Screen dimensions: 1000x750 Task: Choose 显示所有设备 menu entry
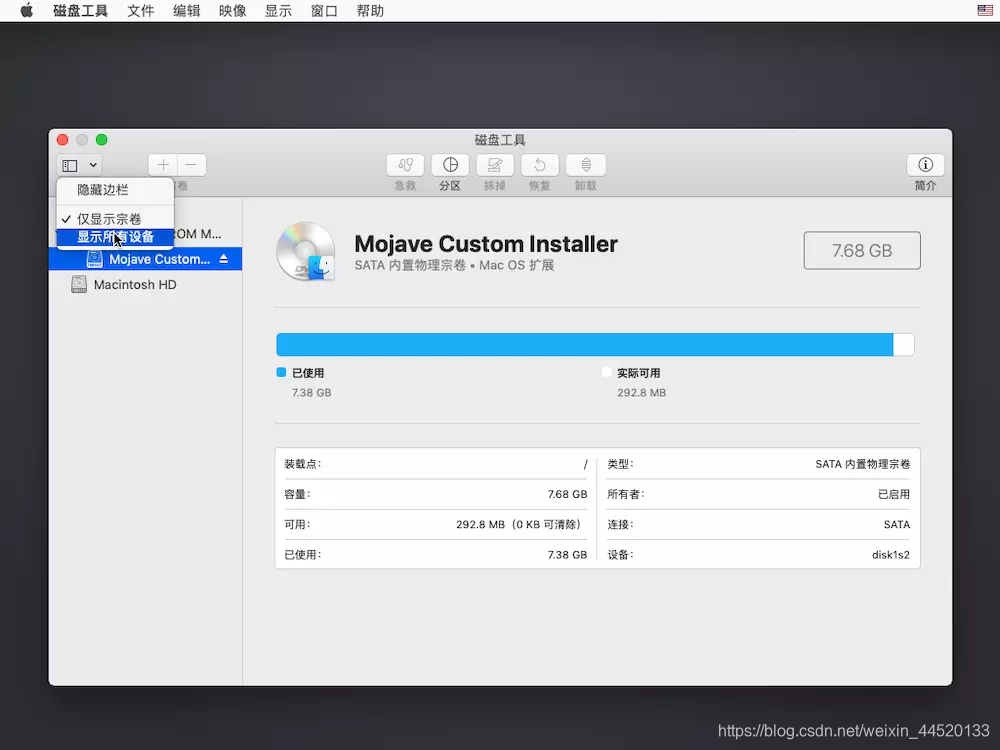(x=115, y=237)
